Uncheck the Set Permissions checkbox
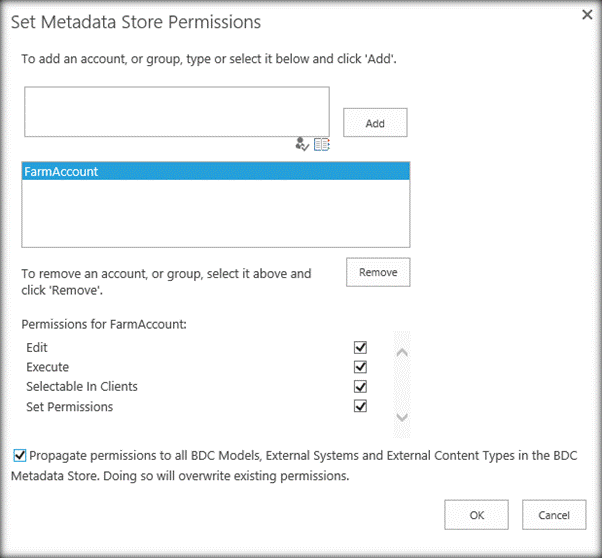 [361, 407]
